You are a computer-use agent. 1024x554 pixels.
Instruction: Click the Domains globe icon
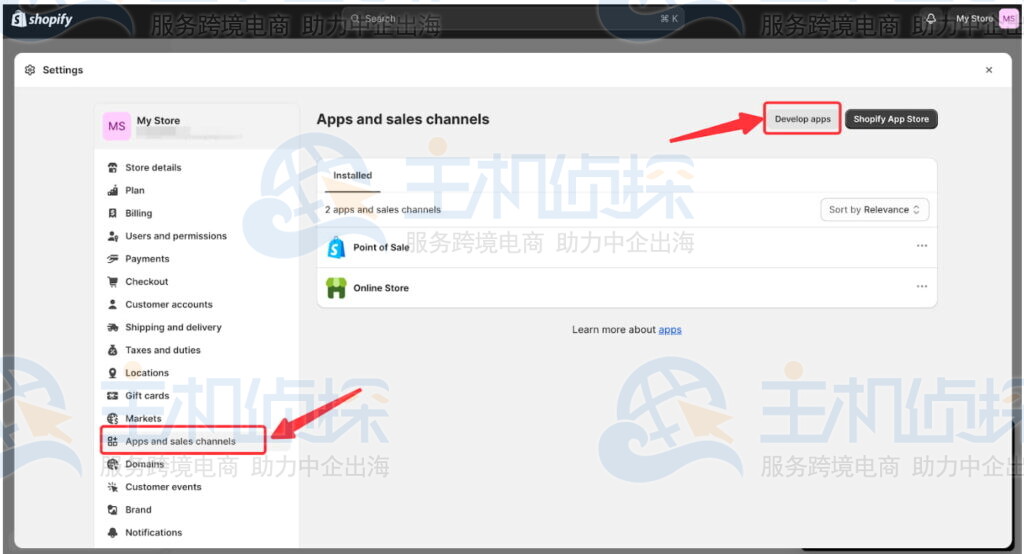point(112,464)
